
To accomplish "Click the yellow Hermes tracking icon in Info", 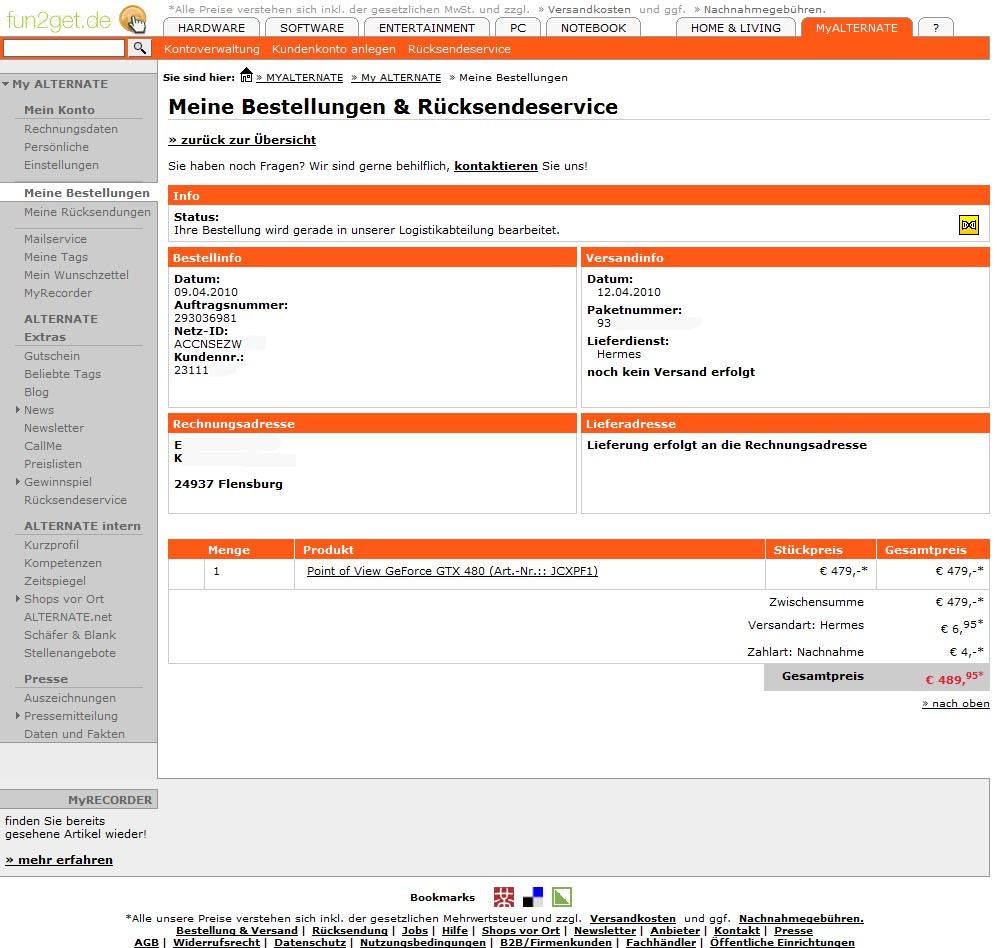I will (x=968, y=224).
